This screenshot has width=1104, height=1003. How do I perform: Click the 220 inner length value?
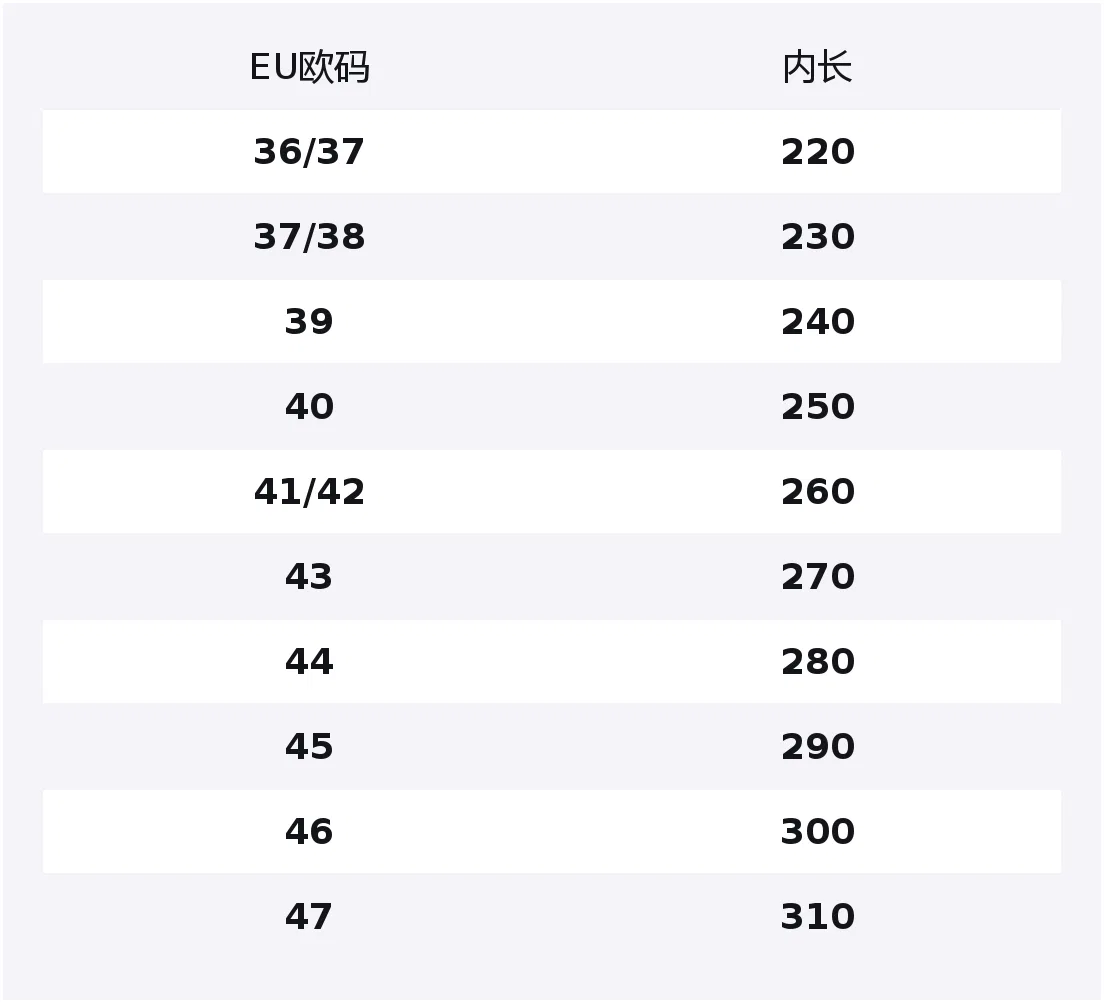(818, 152)
